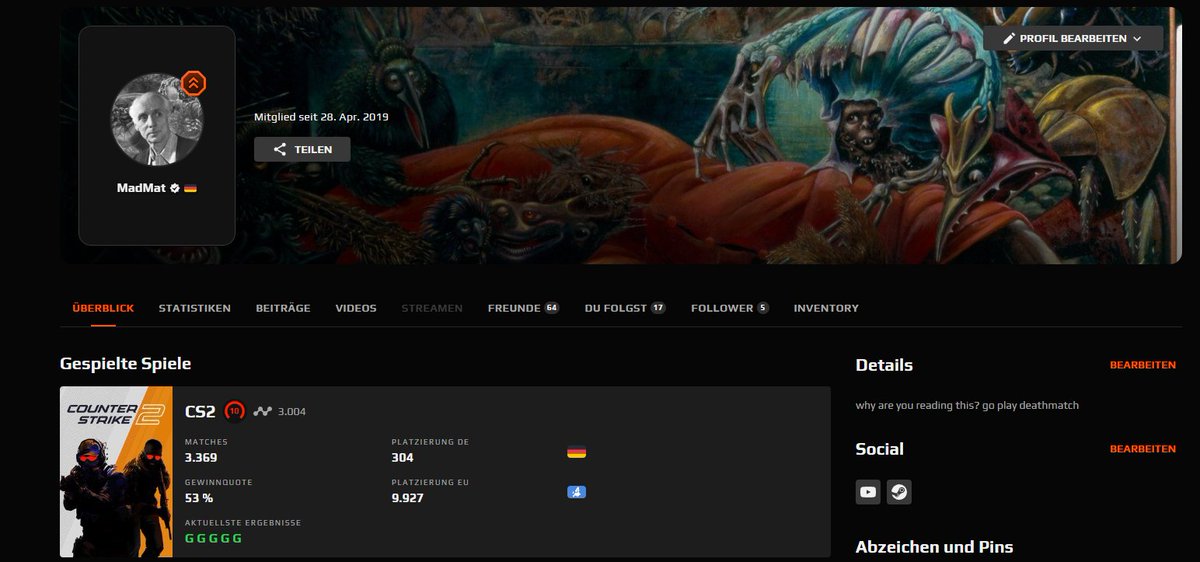Image resolution: width=1200 pixels, height=562 pixels.
Task: Click the Gewinnquote value 53 %
Action: 199,498
